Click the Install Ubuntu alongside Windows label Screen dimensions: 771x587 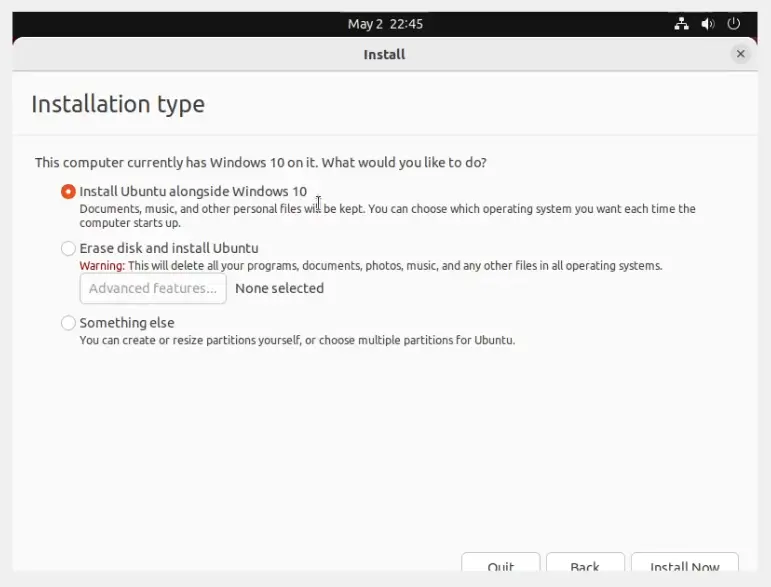193,191
